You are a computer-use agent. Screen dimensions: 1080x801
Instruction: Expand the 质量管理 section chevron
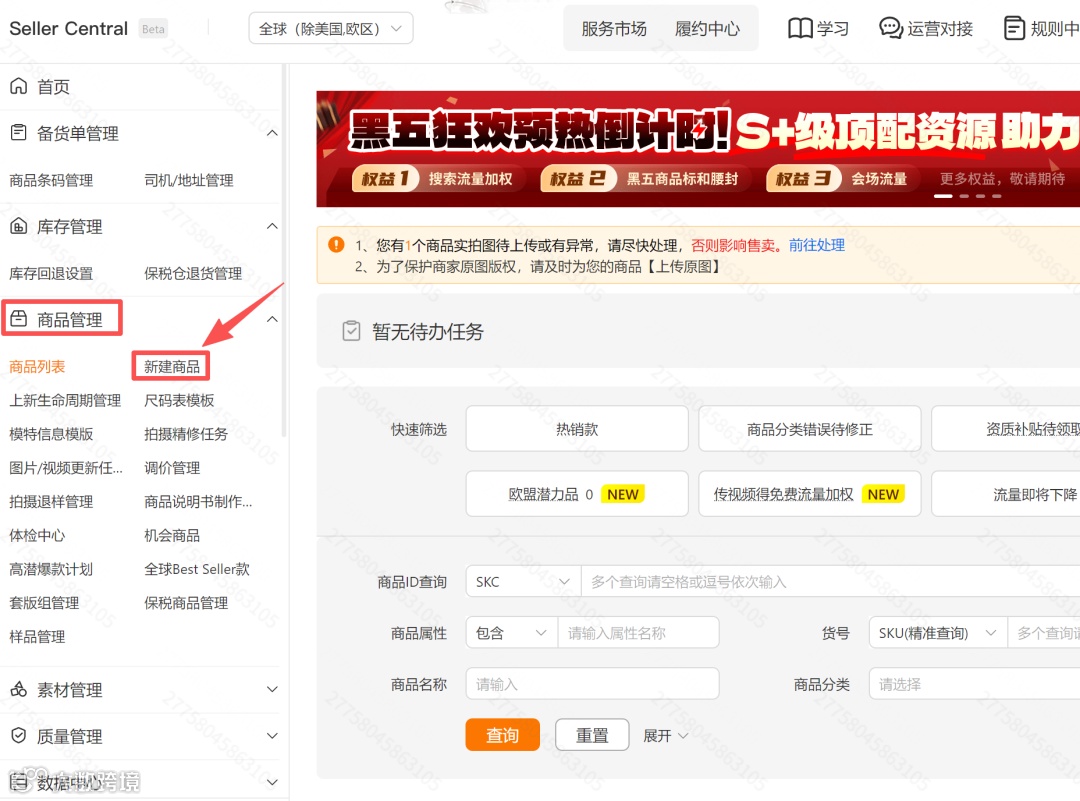(x=272, y=736)
